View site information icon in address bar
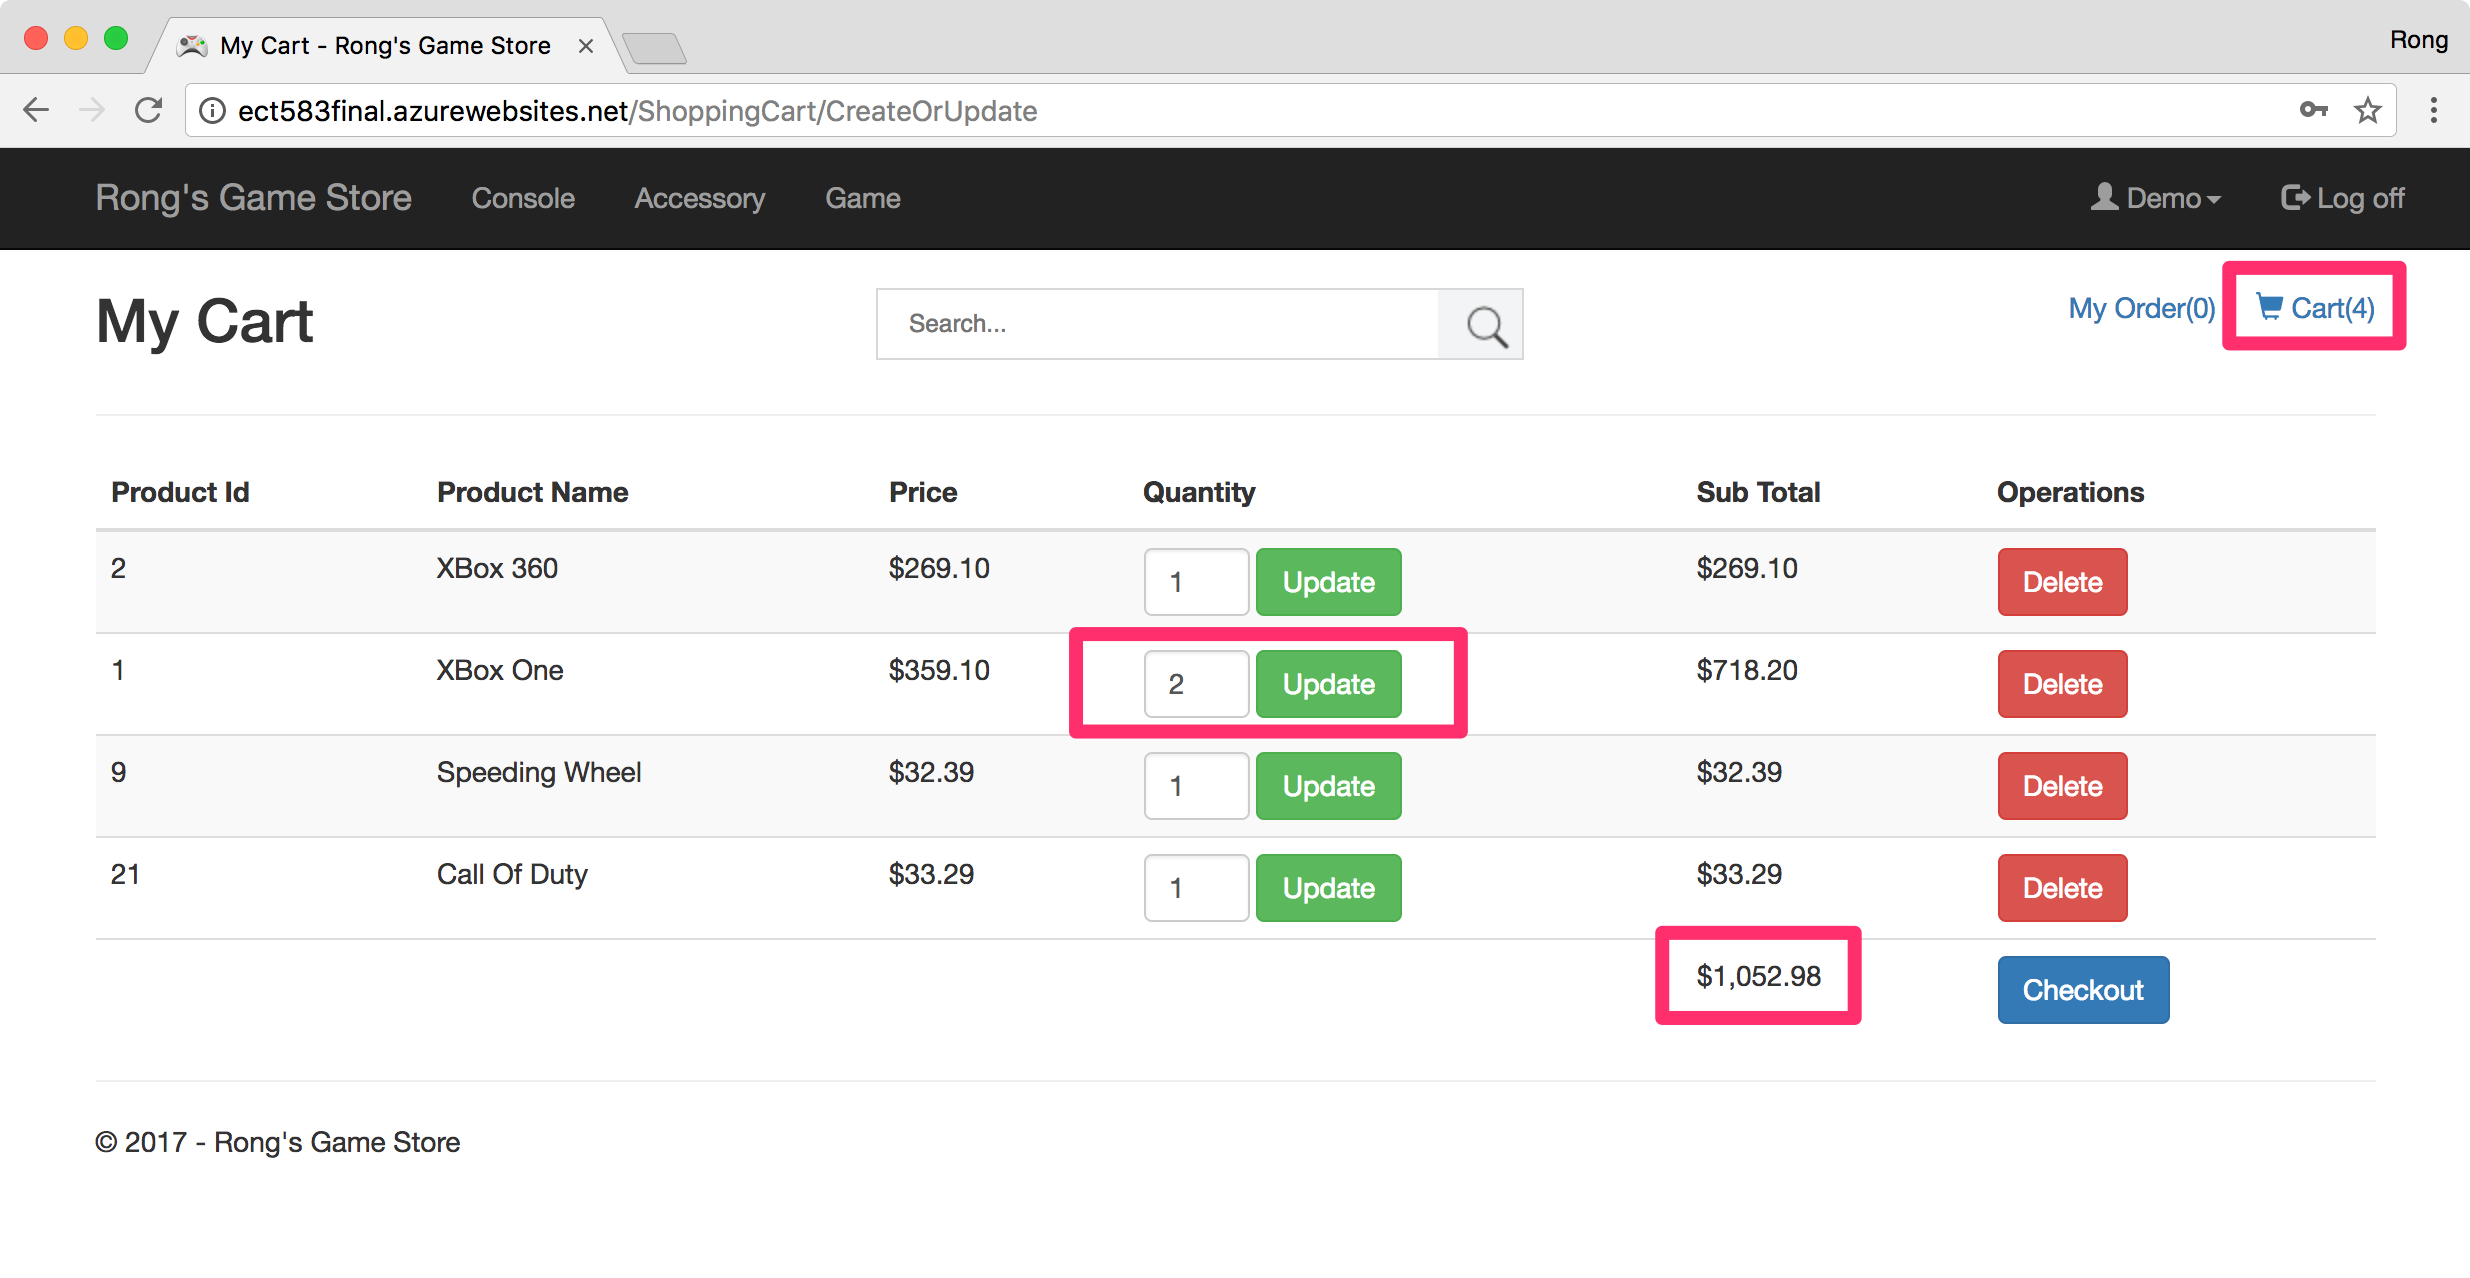The image size is (2470, 1278). (212, 110)
